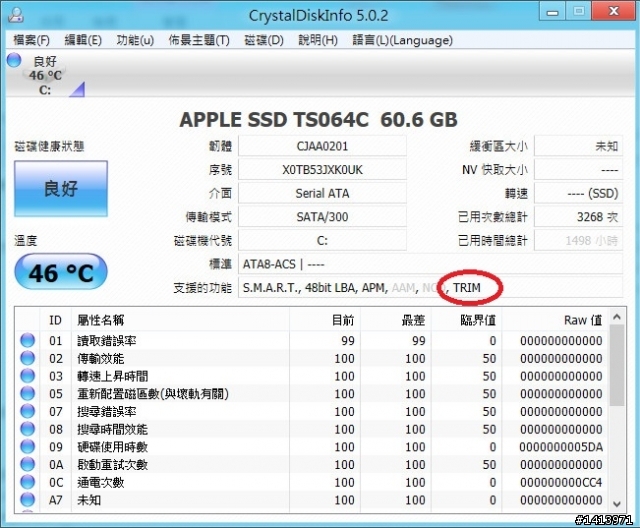Click status orb of row 0A 啟動重試次數
The image size is (640, 528).
(27, 464)
